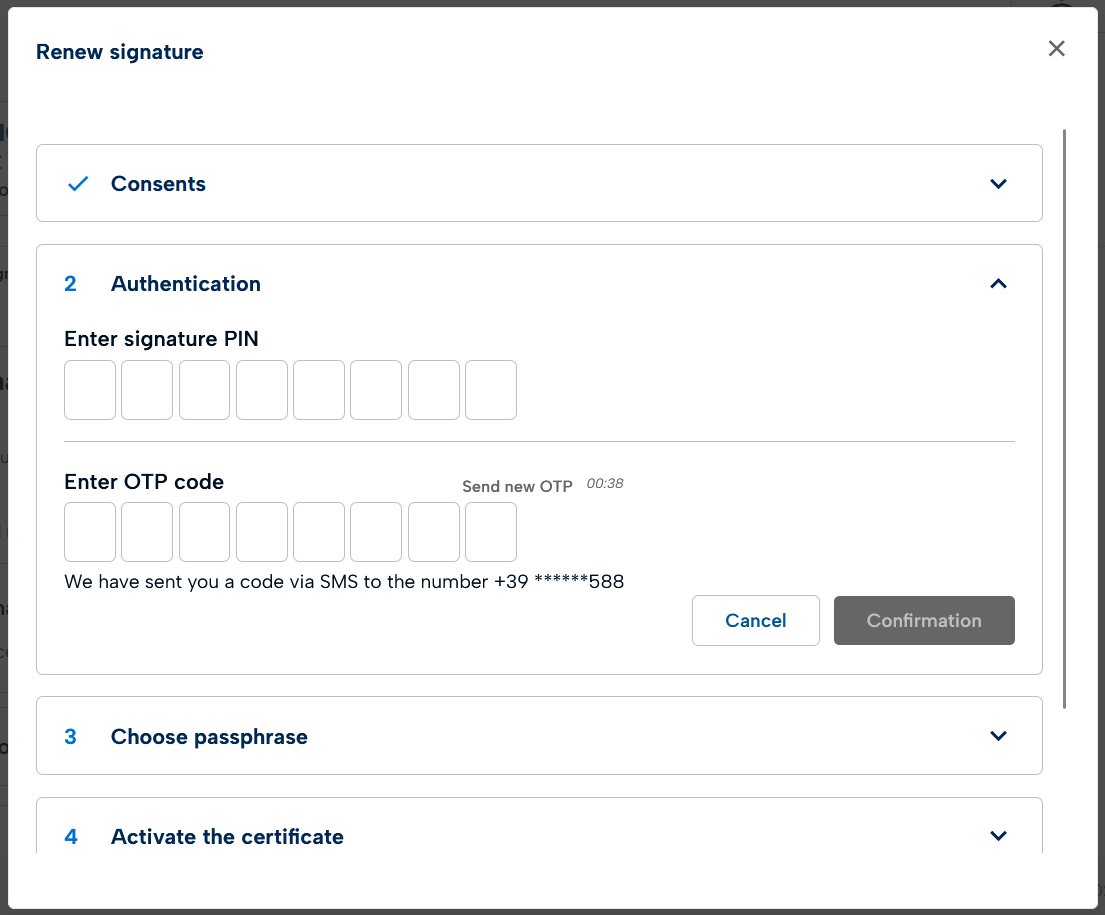Click the Consents completed checkmark icon
Image resolution: width=1105 pixels, height=915 pixels.
[x=78, y=184]
